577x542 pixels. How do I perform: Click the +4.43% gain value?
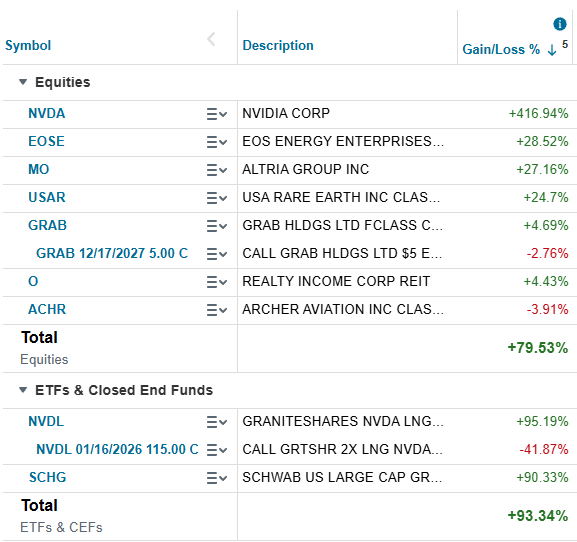[546, 281]
